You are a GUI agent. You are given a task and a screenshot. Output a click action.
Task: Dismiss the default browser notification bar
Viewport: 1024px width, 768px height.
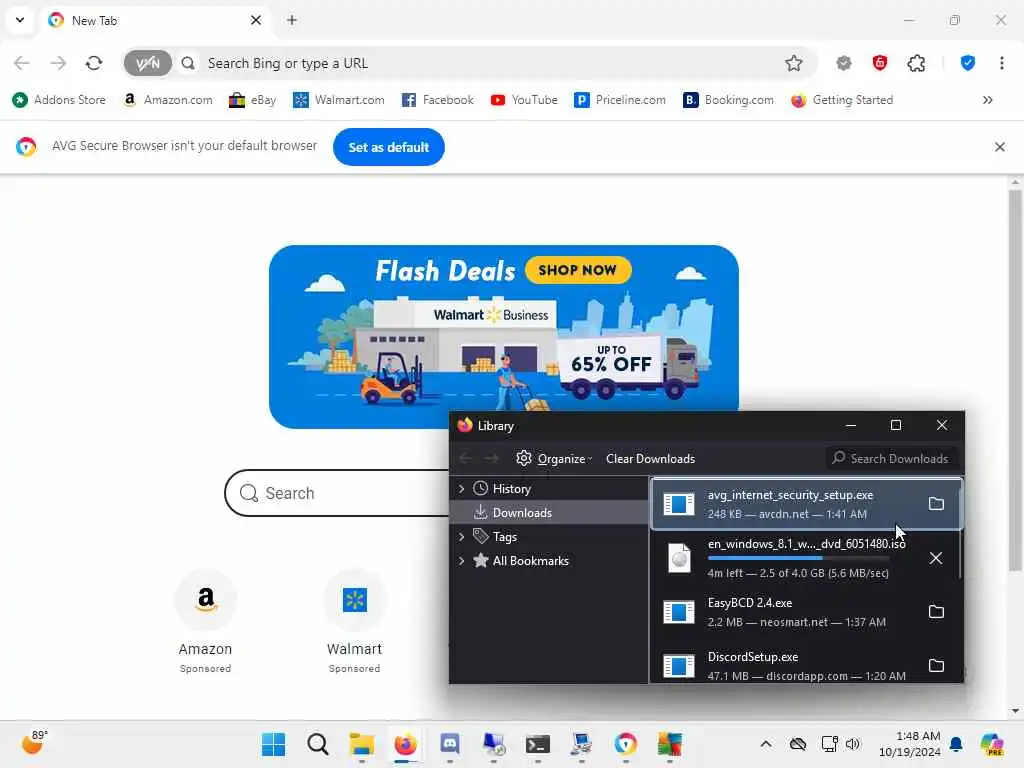coord(1000,147)
